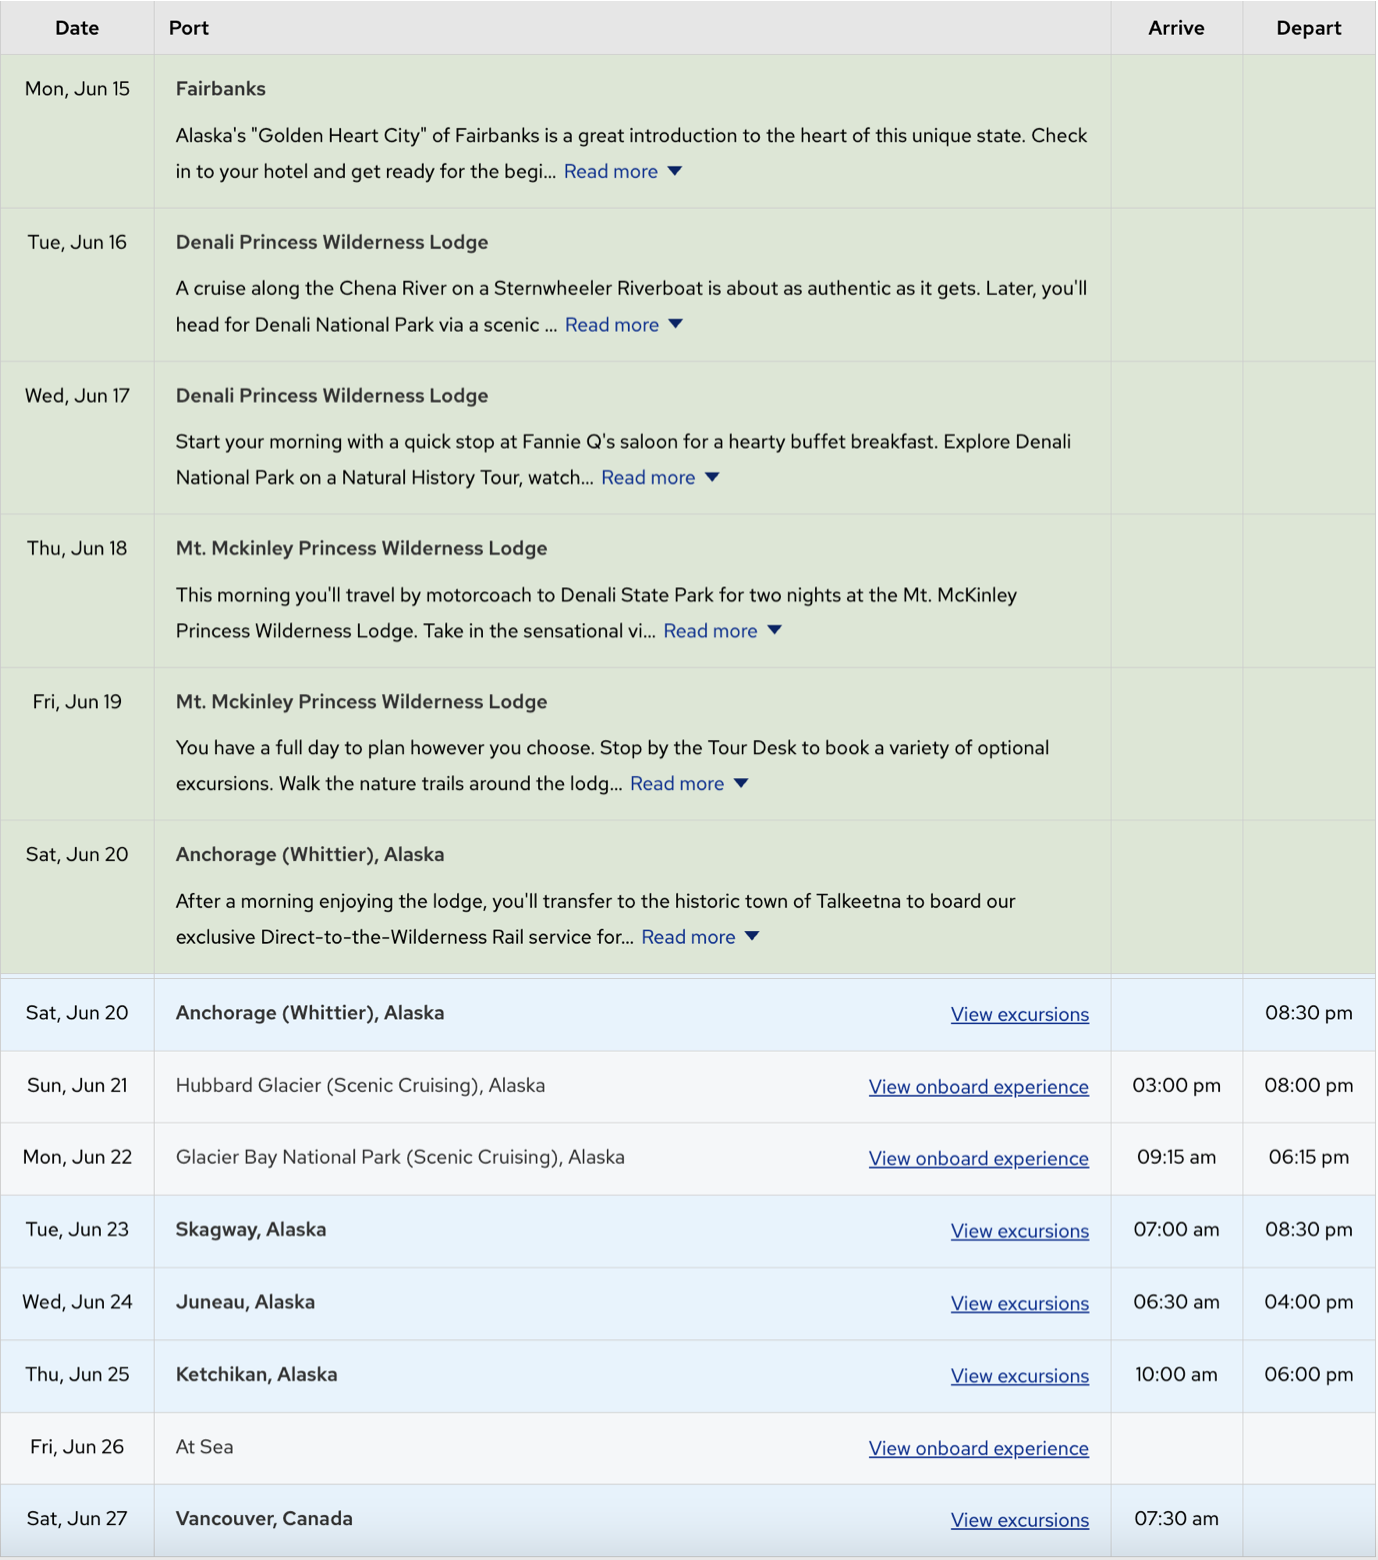Click Read more on the Sternwheeler Riverboat day
This screenshot has width=1378, height=1560.
pyautogui.click(x=611, y=324)
